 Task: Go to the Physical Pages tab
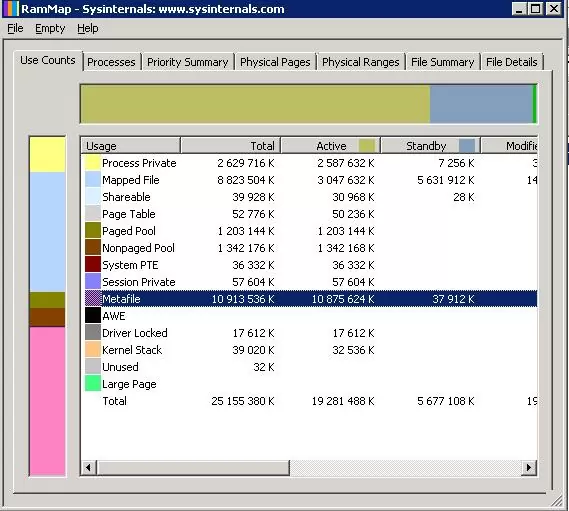tap(275, 62)
